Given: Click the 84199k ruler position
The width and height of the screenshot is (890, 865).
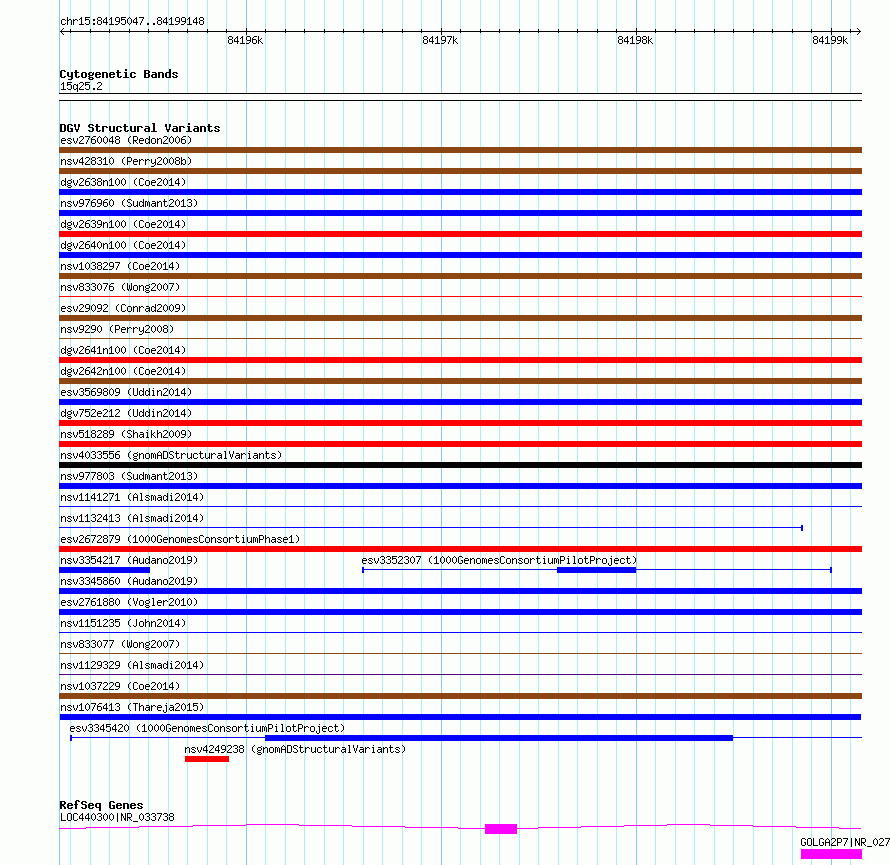Looking at the screenshot, I should pos(830,40).
